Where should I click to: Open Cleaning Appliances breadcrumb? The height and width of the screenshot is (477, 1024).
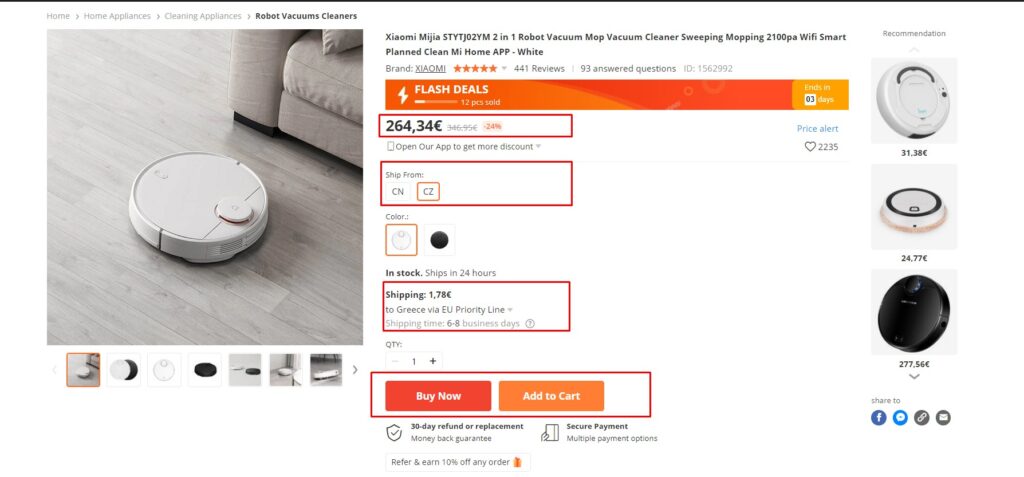202,16
